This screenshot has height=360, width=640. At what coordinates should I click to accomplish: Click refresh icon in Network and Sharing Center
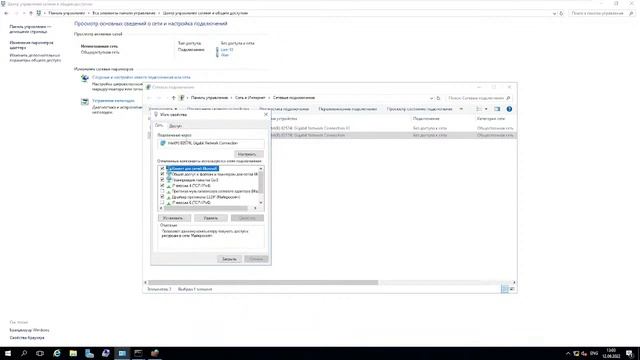(x=561, y=13)
